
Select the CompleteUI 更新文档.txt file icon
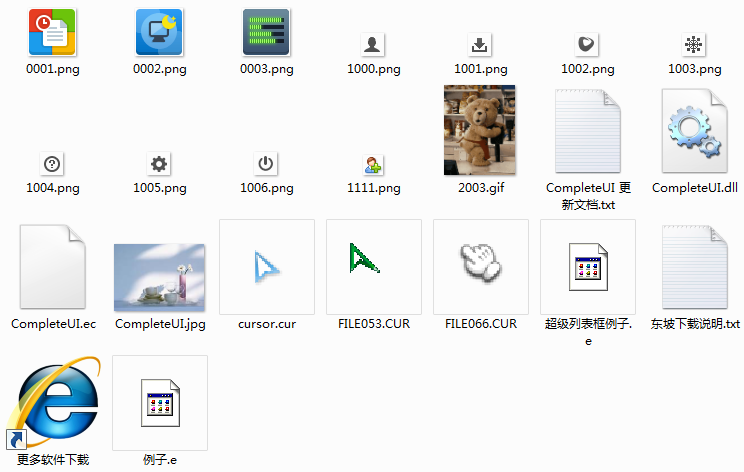(588, 131)
